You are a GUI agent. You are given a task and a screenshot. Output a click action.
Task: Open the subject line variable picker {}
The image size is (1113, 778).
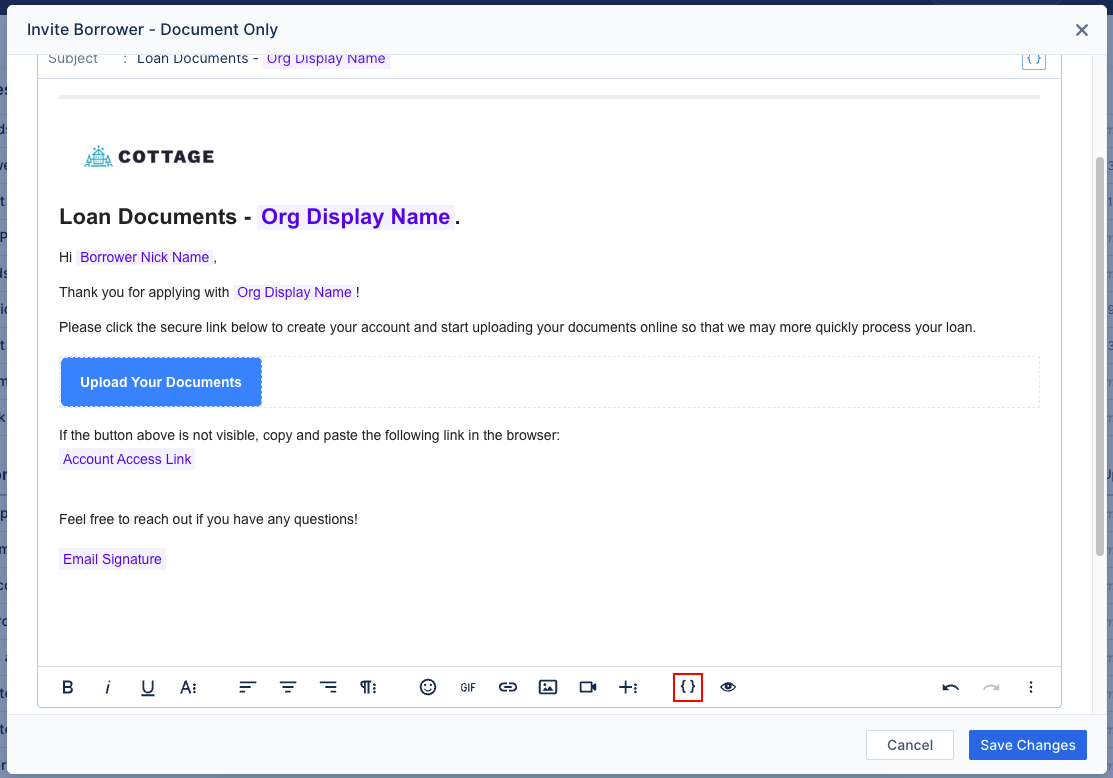click(x=1034, y=59)
